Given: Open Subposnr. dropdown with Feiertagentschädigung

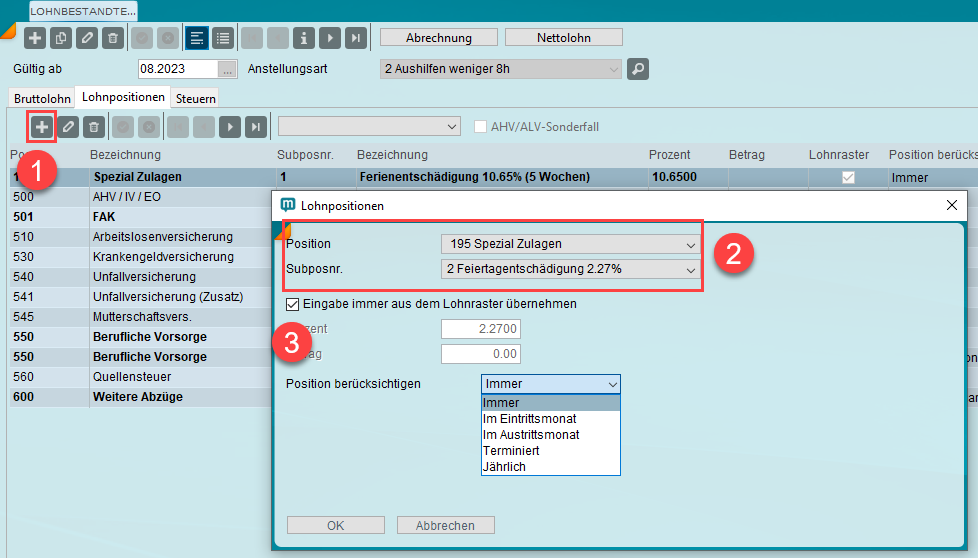Looking at the screenshot, I should coord(570,269).
